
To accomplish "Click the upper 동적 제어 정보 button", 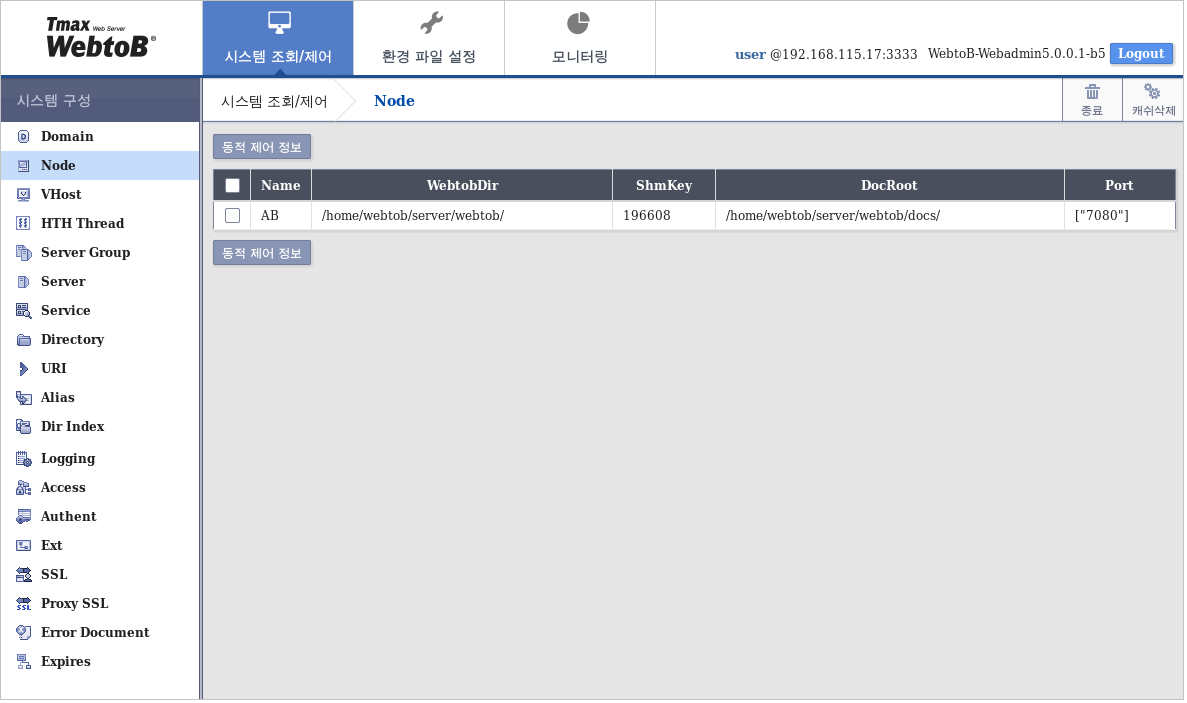I will point(262,147).
